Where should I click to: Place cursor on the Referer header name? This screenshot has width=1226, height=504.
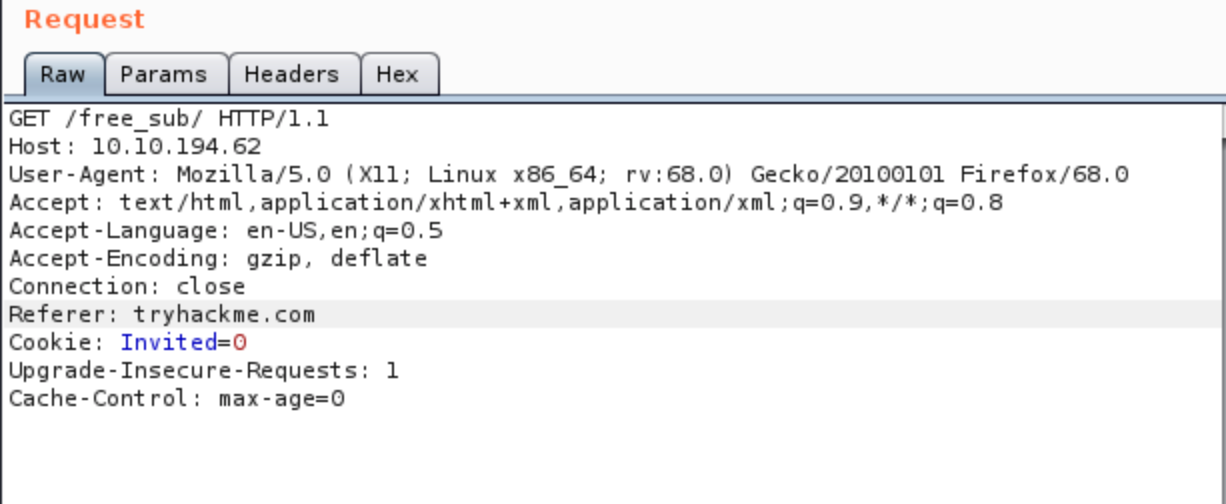63,315
